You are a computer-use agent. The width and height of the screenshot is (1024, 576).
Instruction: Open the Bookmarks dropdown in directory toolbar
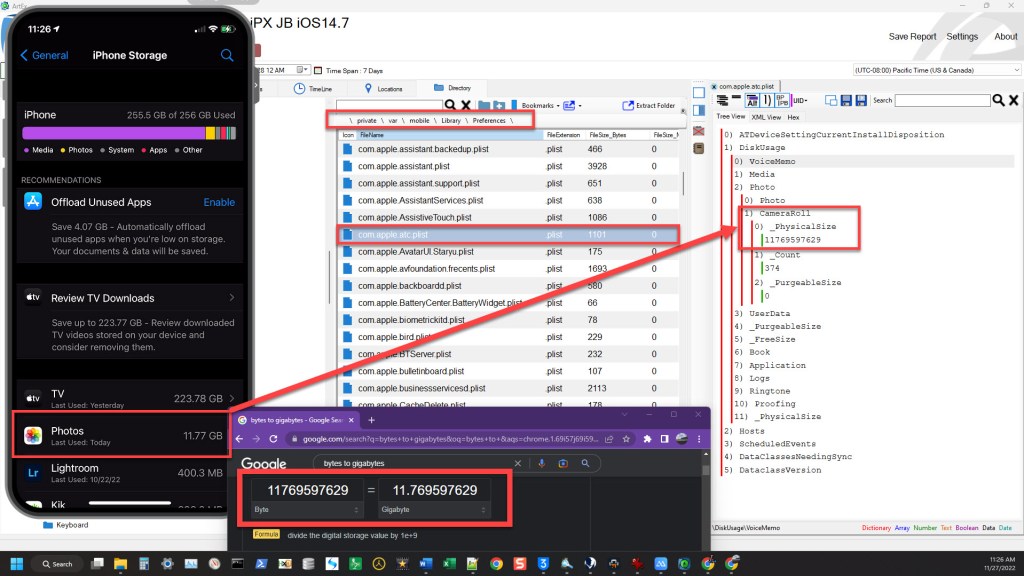point(543,105)
